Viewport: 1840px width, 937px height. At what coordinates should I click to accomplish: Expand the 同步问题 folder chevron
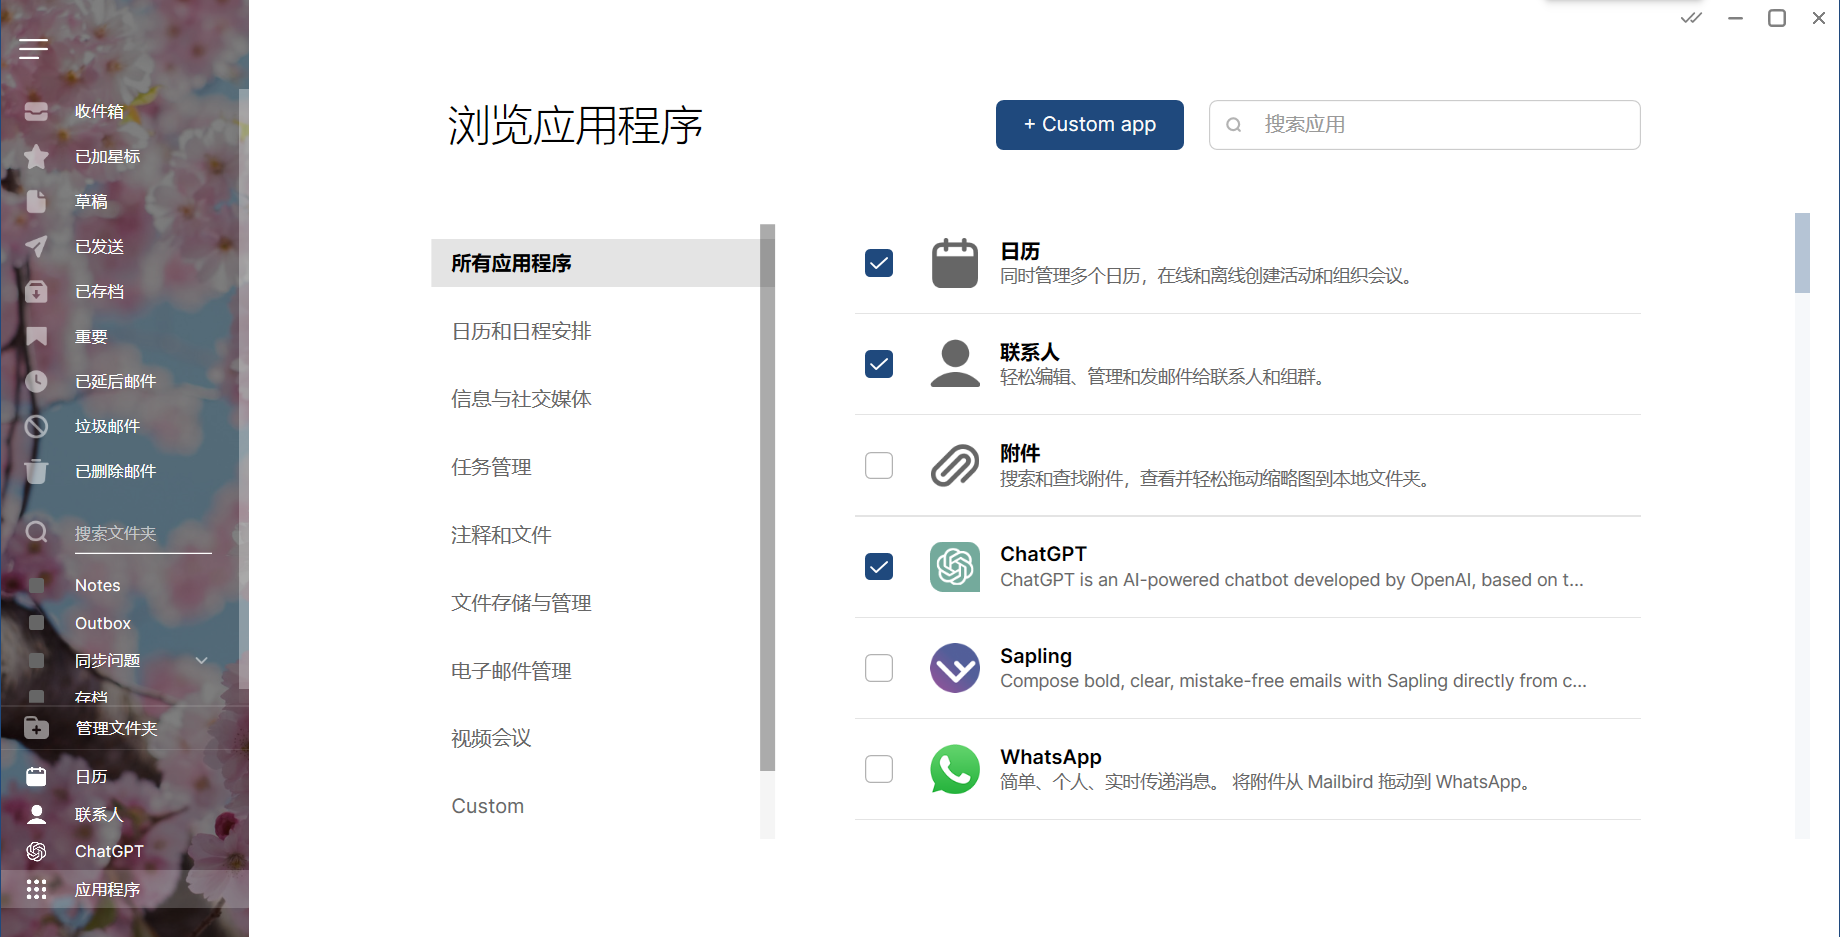pos(202,661)
